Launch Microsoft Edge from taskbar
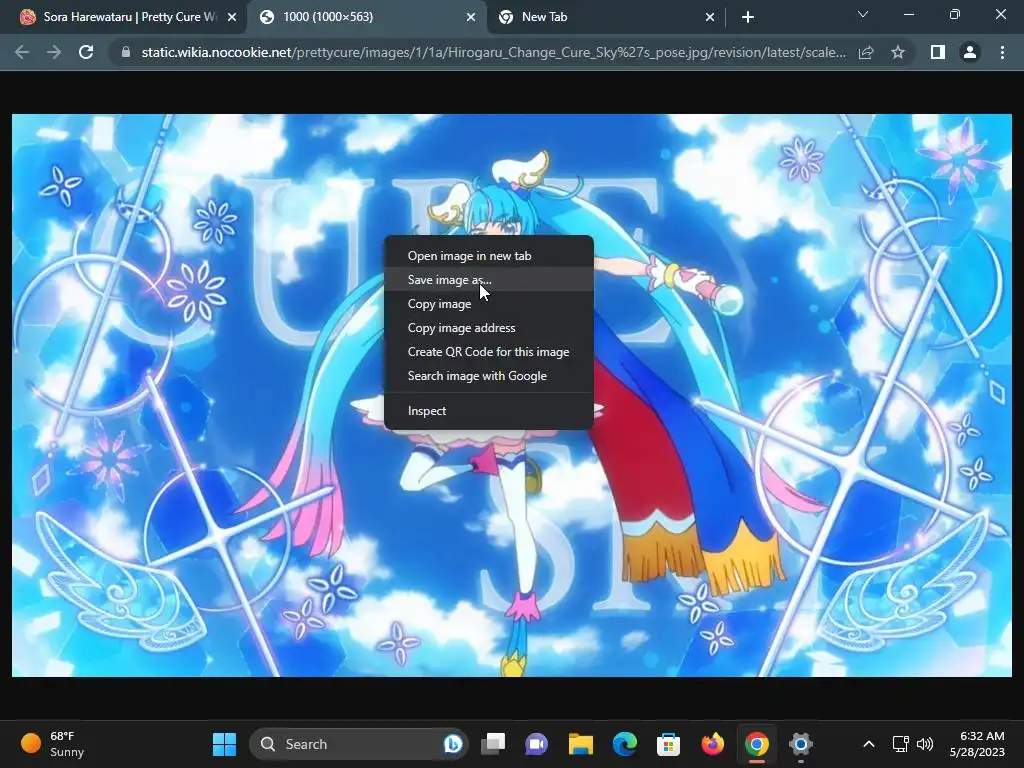Screen dimensions: 1024x768 pyautogui.click(x=624, y=744)
